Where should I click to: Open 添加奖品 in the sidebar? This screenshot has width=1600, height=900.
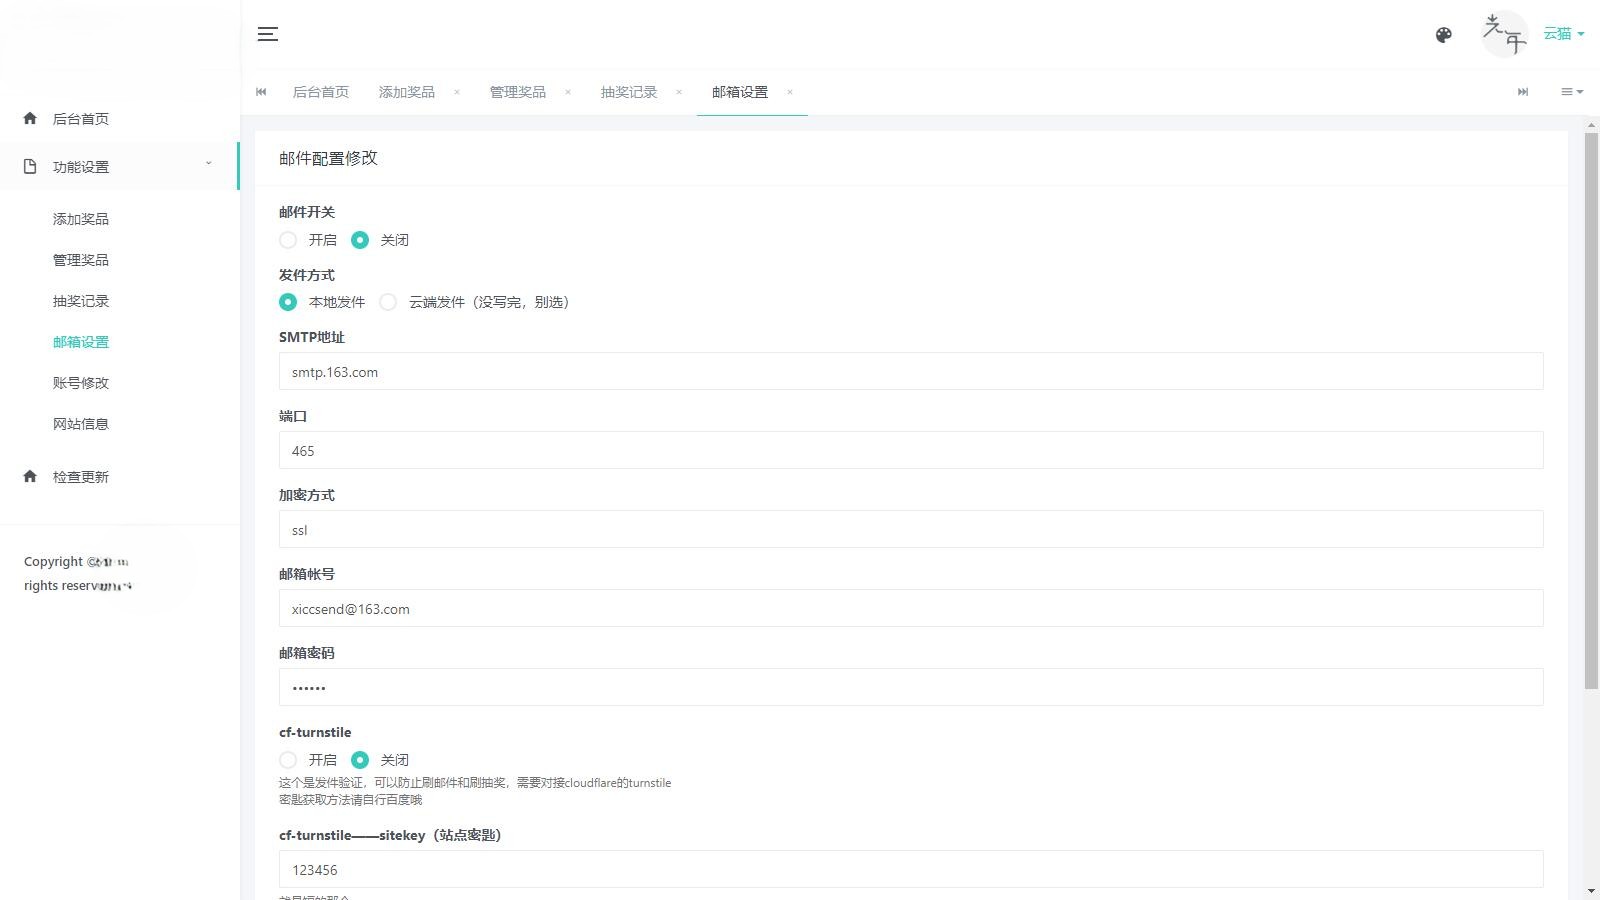[81, 219]
